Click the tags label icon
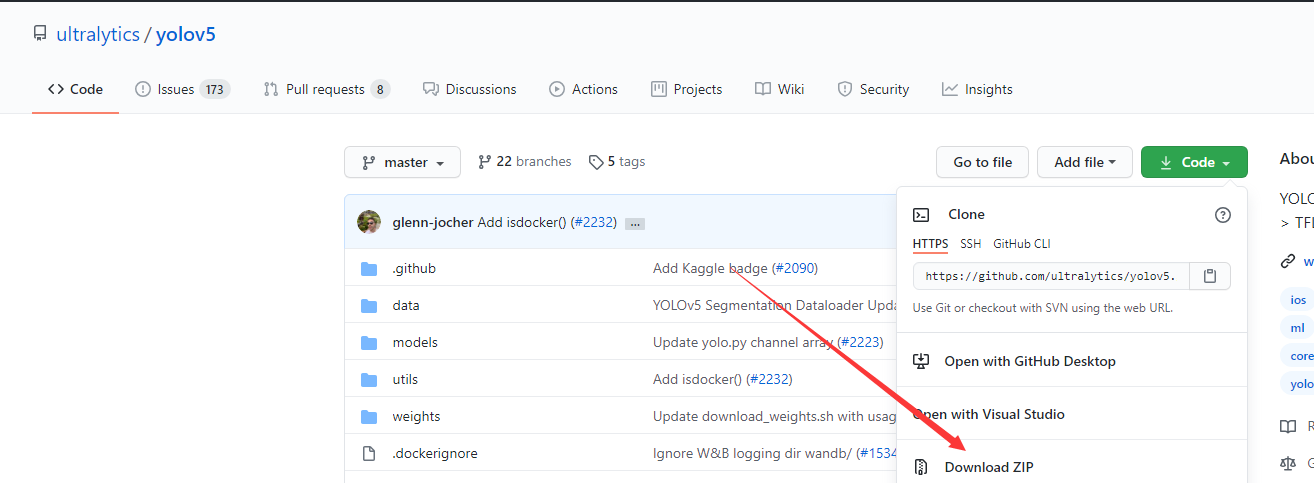 click(596, 162)
